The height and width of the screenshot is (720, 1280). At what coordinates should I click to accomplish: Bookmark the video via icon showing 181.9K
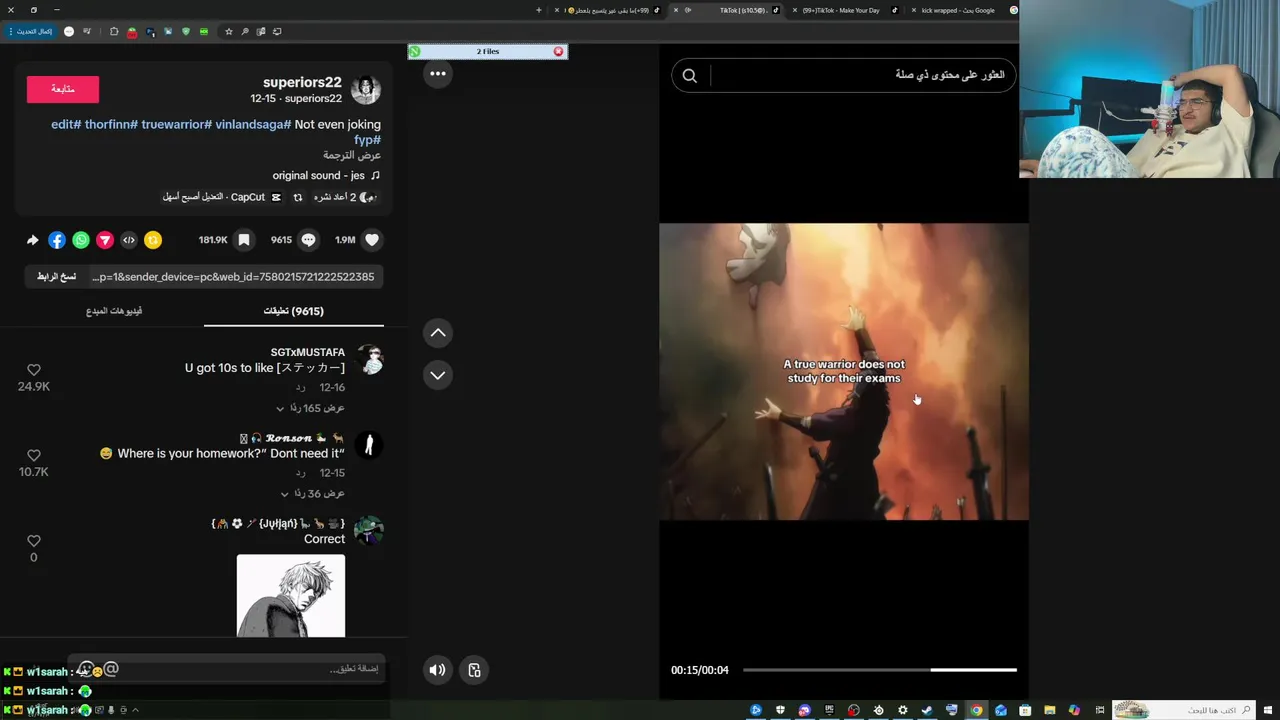(243, 240)
